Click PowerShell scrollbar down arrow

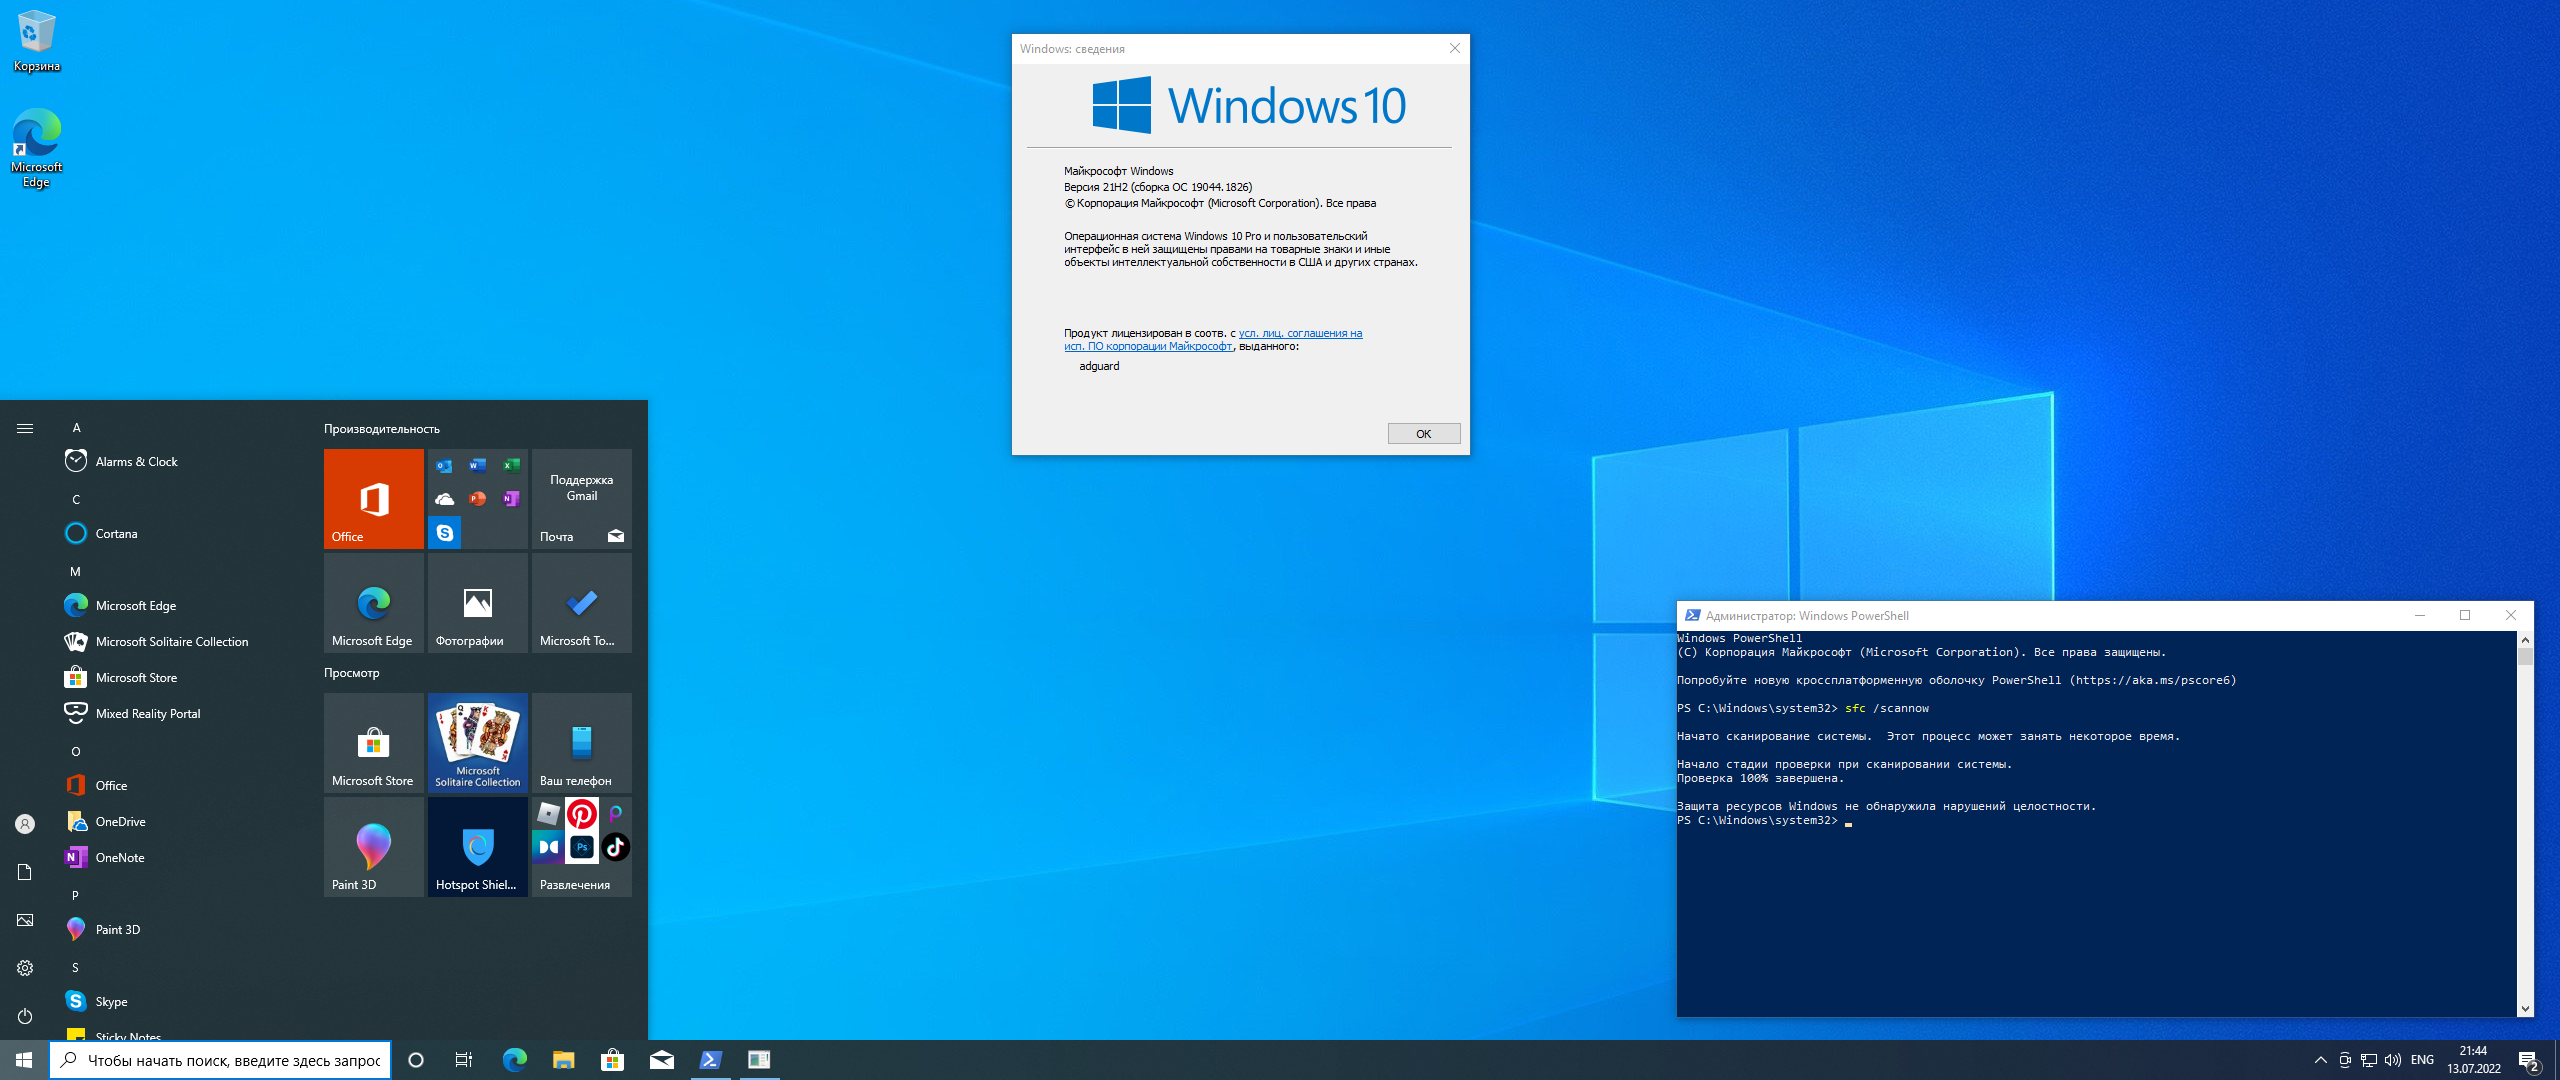point(2526,1009)
